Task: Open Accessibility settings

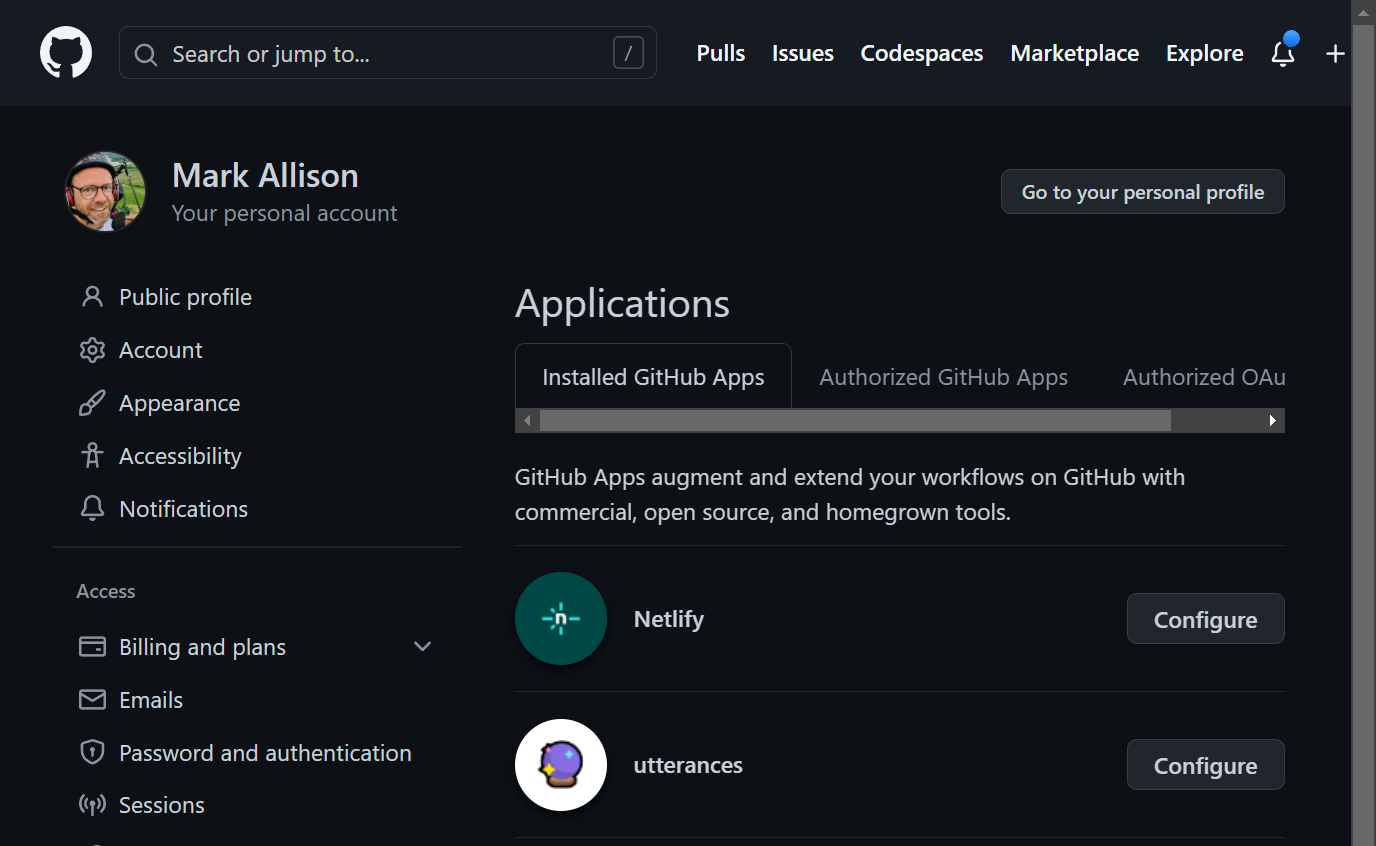Action: (x=180, y=456)
